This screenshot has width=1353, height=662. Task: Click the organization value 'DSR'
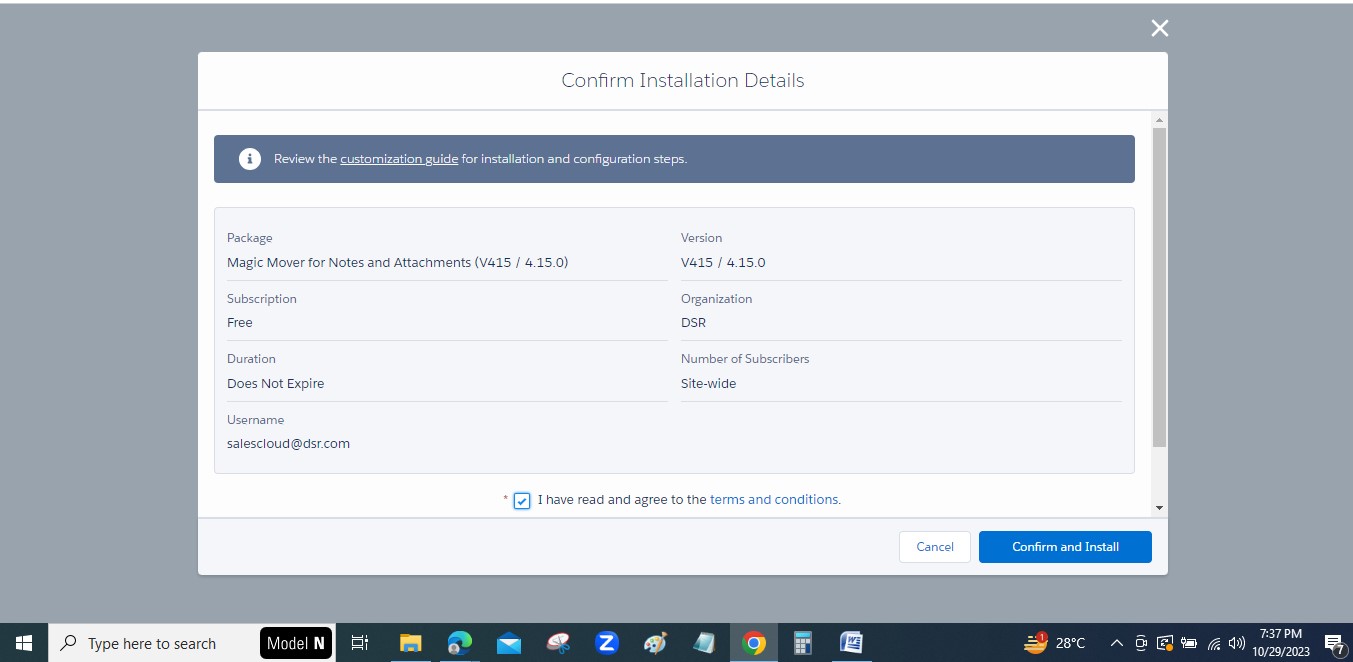(x=694, y=323)
